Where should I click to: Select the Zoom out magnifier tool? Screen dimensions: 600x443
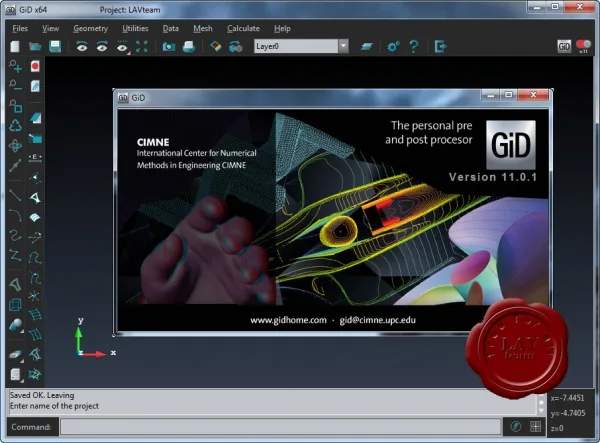click(x=15, y=86)
